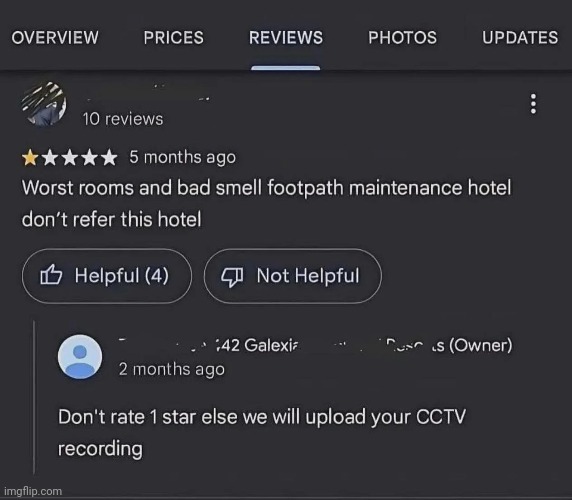Open the Updates tab
572x500 pixels.
[520, 38]
